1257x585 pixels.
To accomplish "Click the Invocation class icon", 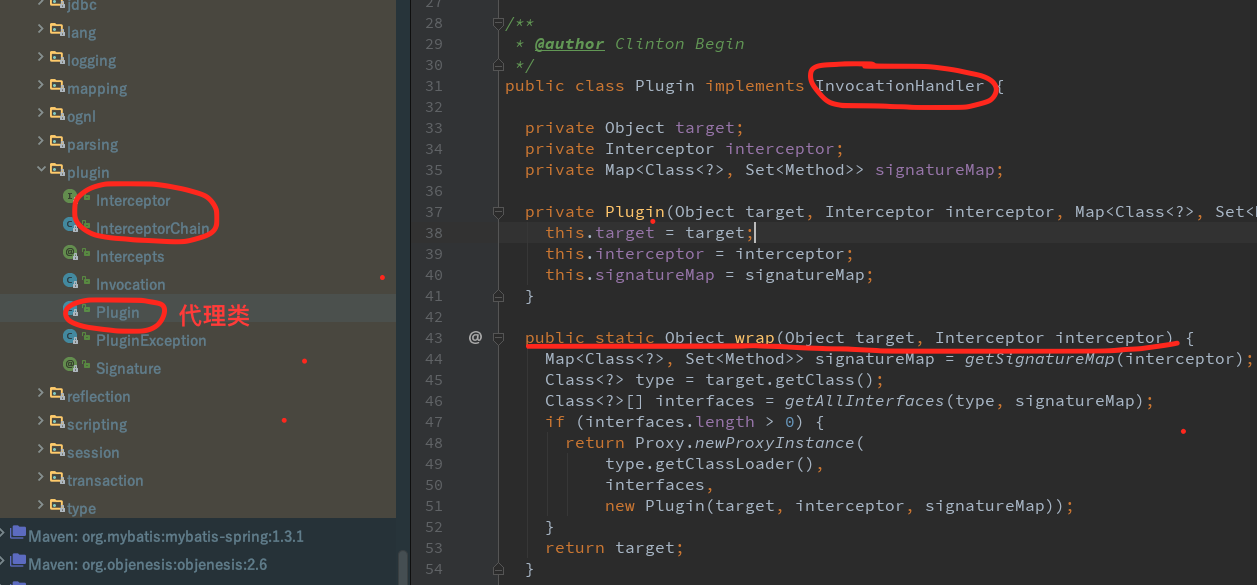I will coord(70,283).
